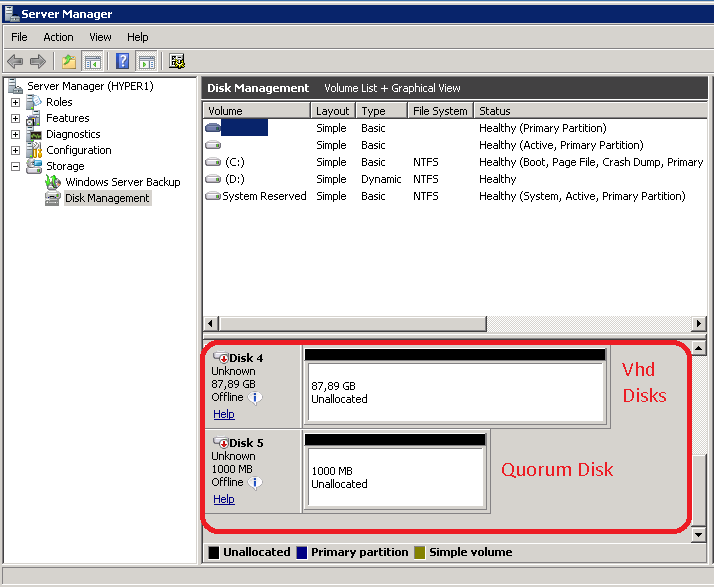Click the File System column header
714x587 pixels.
click(x=439, y=111)
